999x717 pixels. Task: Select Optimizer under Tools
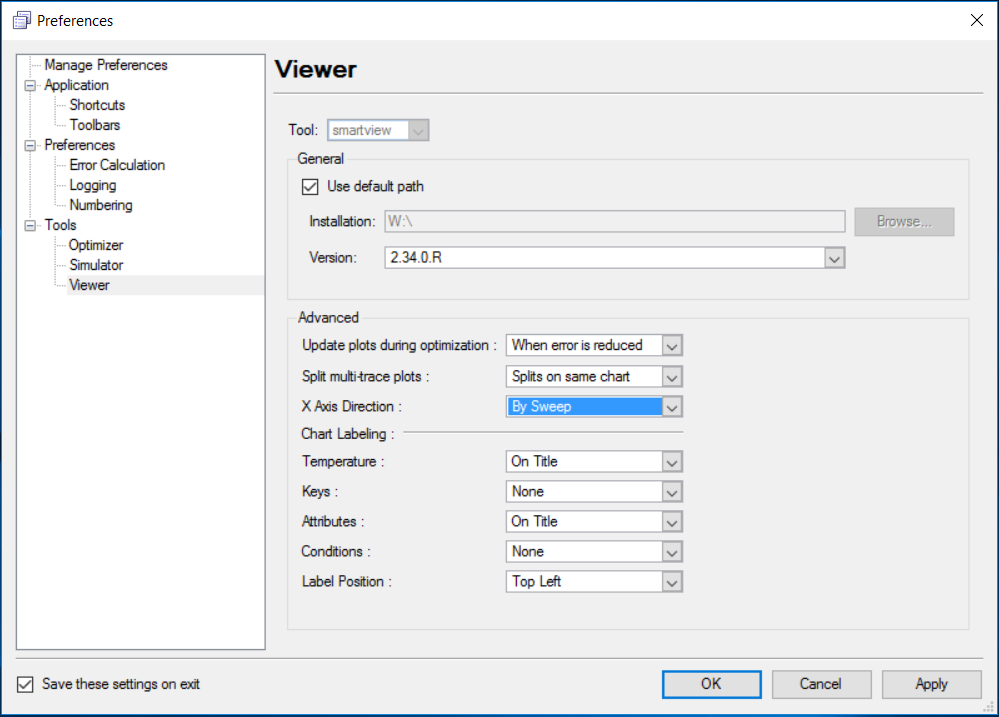96,245
